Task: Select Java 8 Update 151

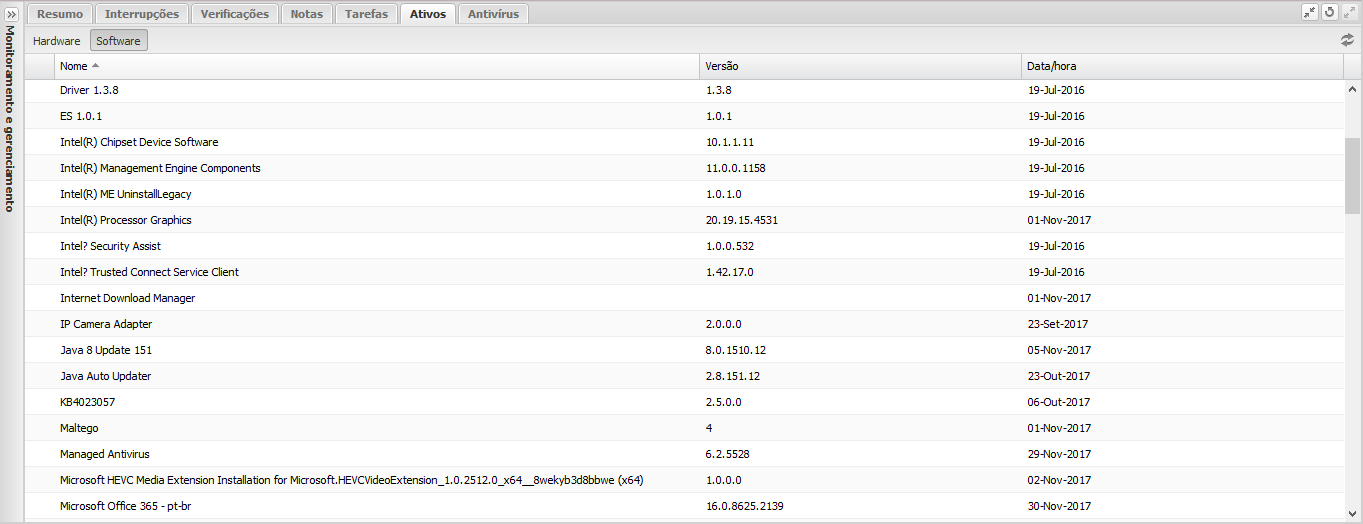Action: [x=684, y=350]
